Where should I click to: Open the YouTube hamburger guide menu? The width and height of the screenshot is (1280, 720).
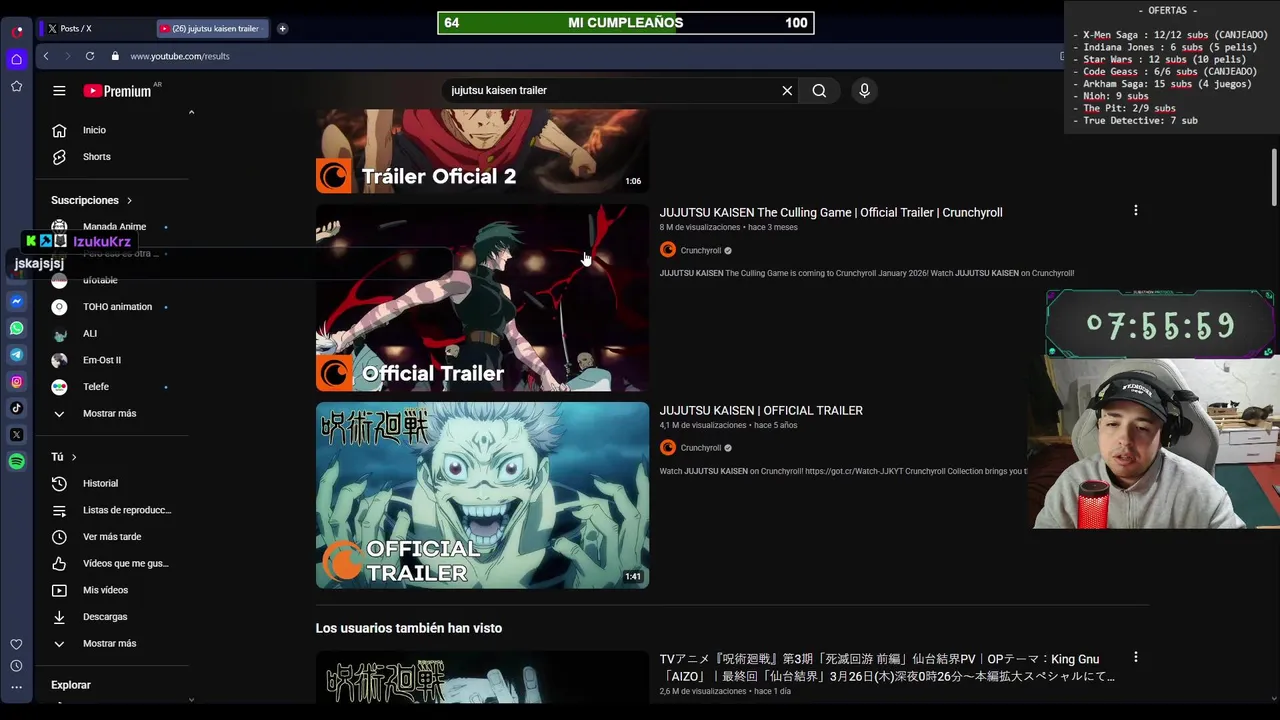[59, 90]
